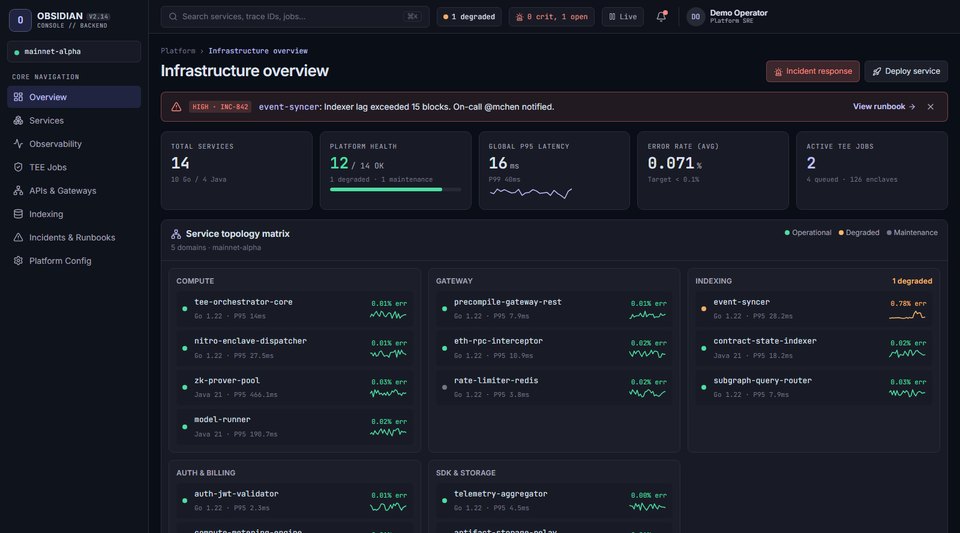Dismiss the INC-842 alert banner
Screen dimensions: 960x533
931,106
